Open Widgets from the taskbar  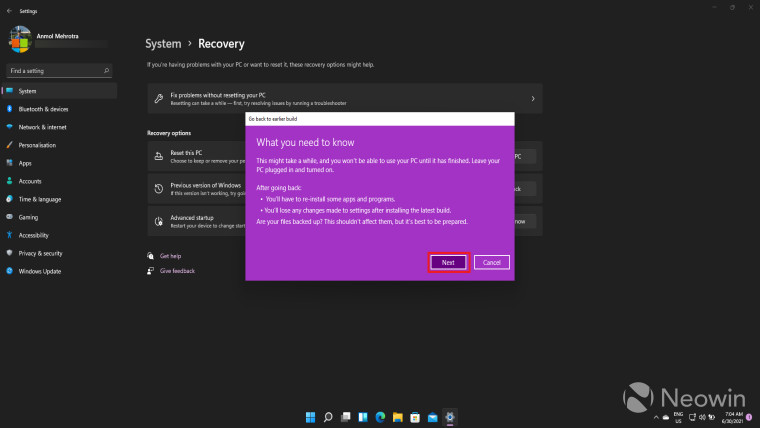[363, 417]
